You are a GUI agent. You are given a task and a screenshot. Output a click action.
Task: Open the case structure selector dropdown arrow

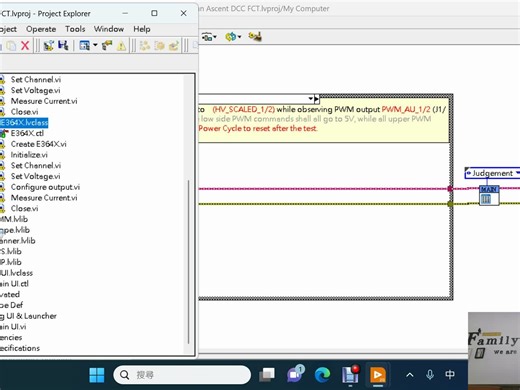(x=311, y=99)
